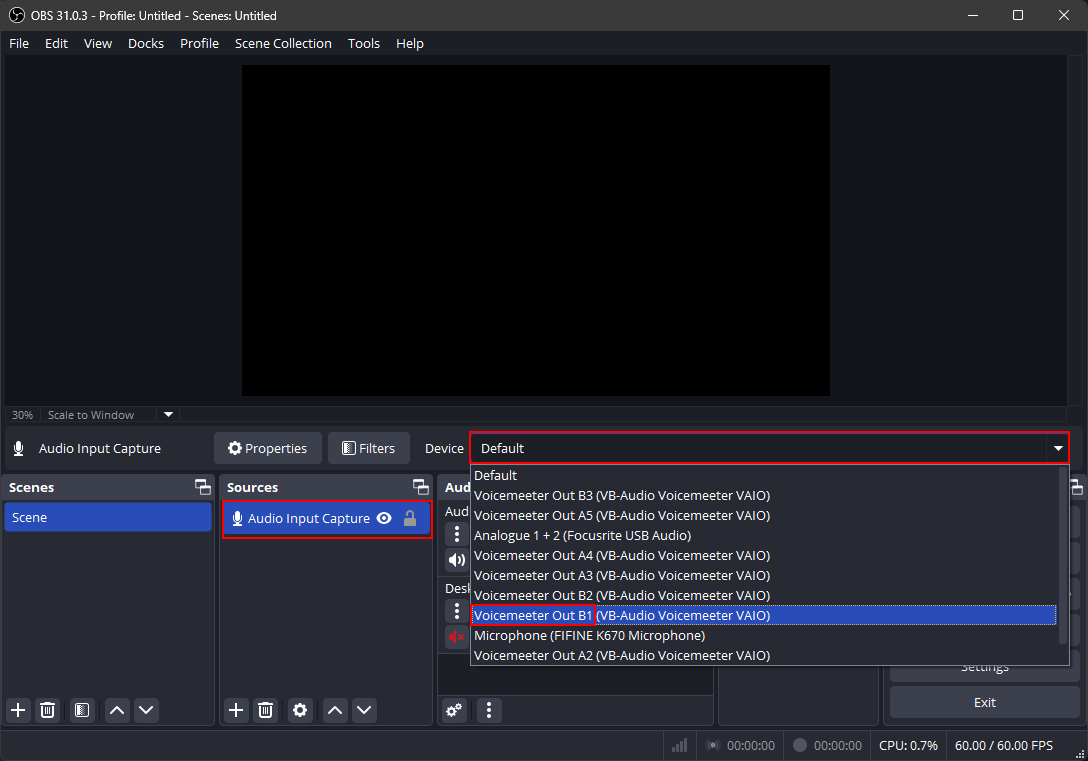
Task: Click the Exit button
Action: click(984, 702)
